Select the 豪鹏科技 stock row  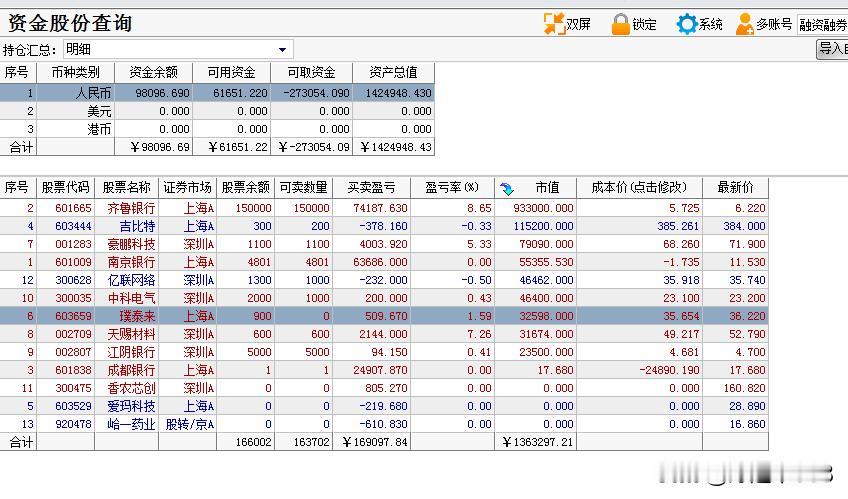pos(384,244)
